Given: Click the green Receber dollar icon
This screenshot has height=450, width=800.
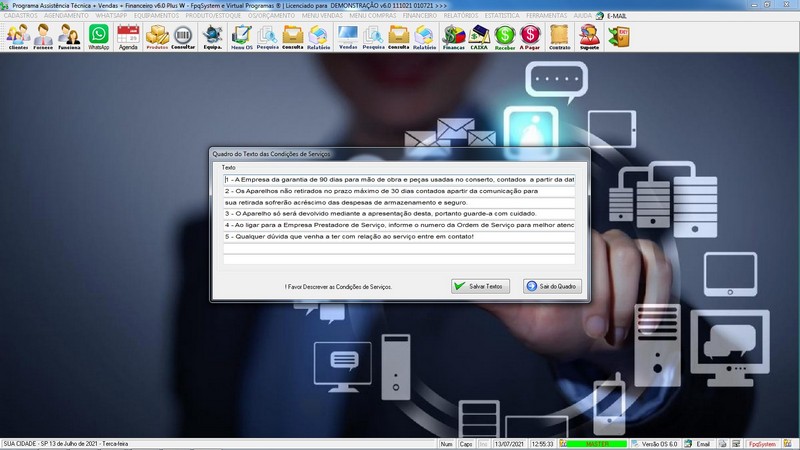Looking at the screenshot, I should [505, 37].
